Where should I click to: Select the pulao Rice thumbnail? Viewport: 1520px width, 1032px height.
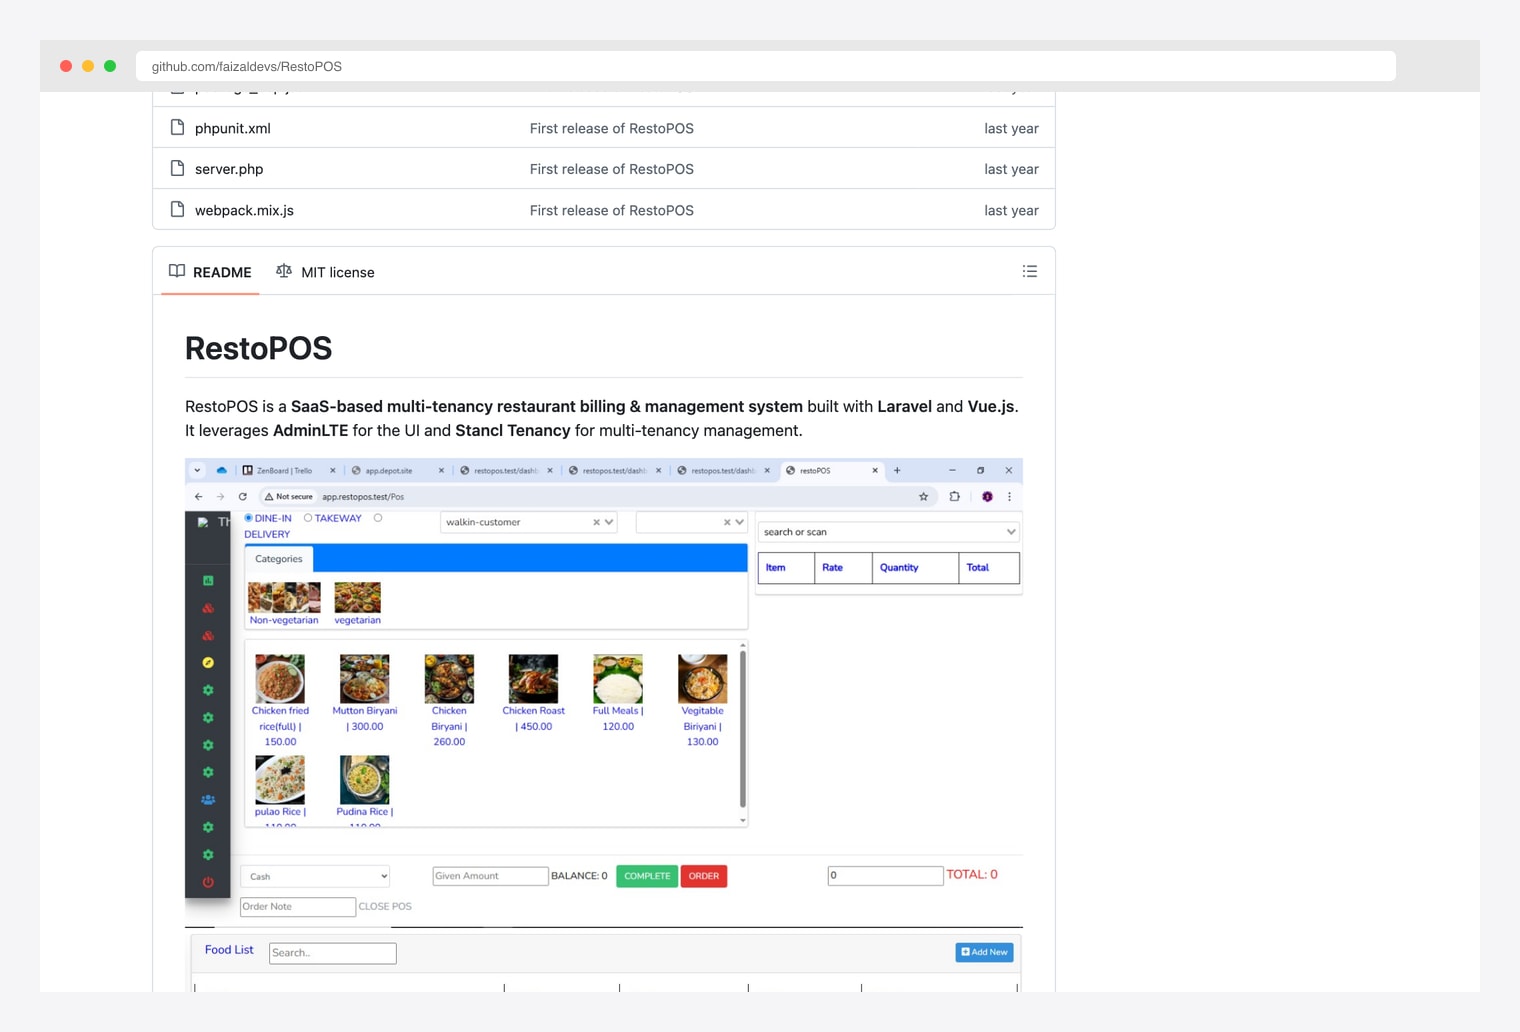280,780
